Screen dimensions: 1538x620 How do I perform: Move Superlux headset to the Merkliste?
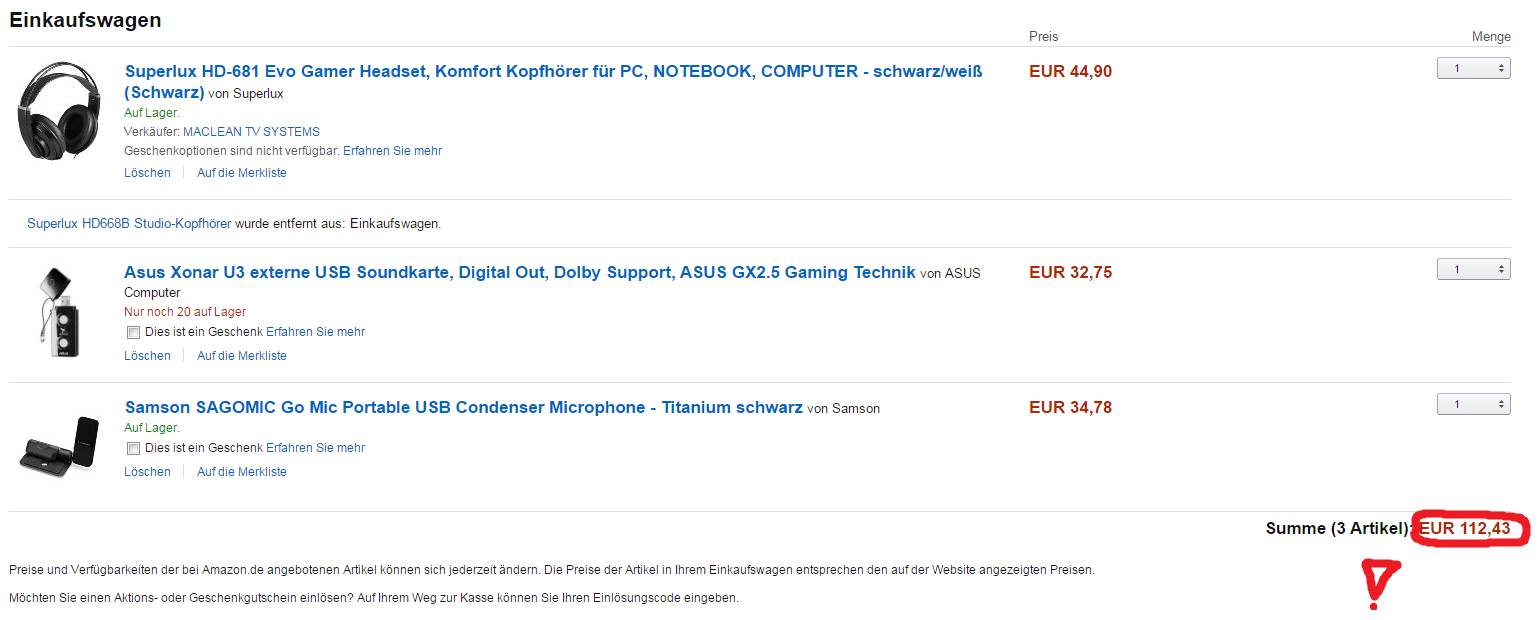[x=241, y=173]
